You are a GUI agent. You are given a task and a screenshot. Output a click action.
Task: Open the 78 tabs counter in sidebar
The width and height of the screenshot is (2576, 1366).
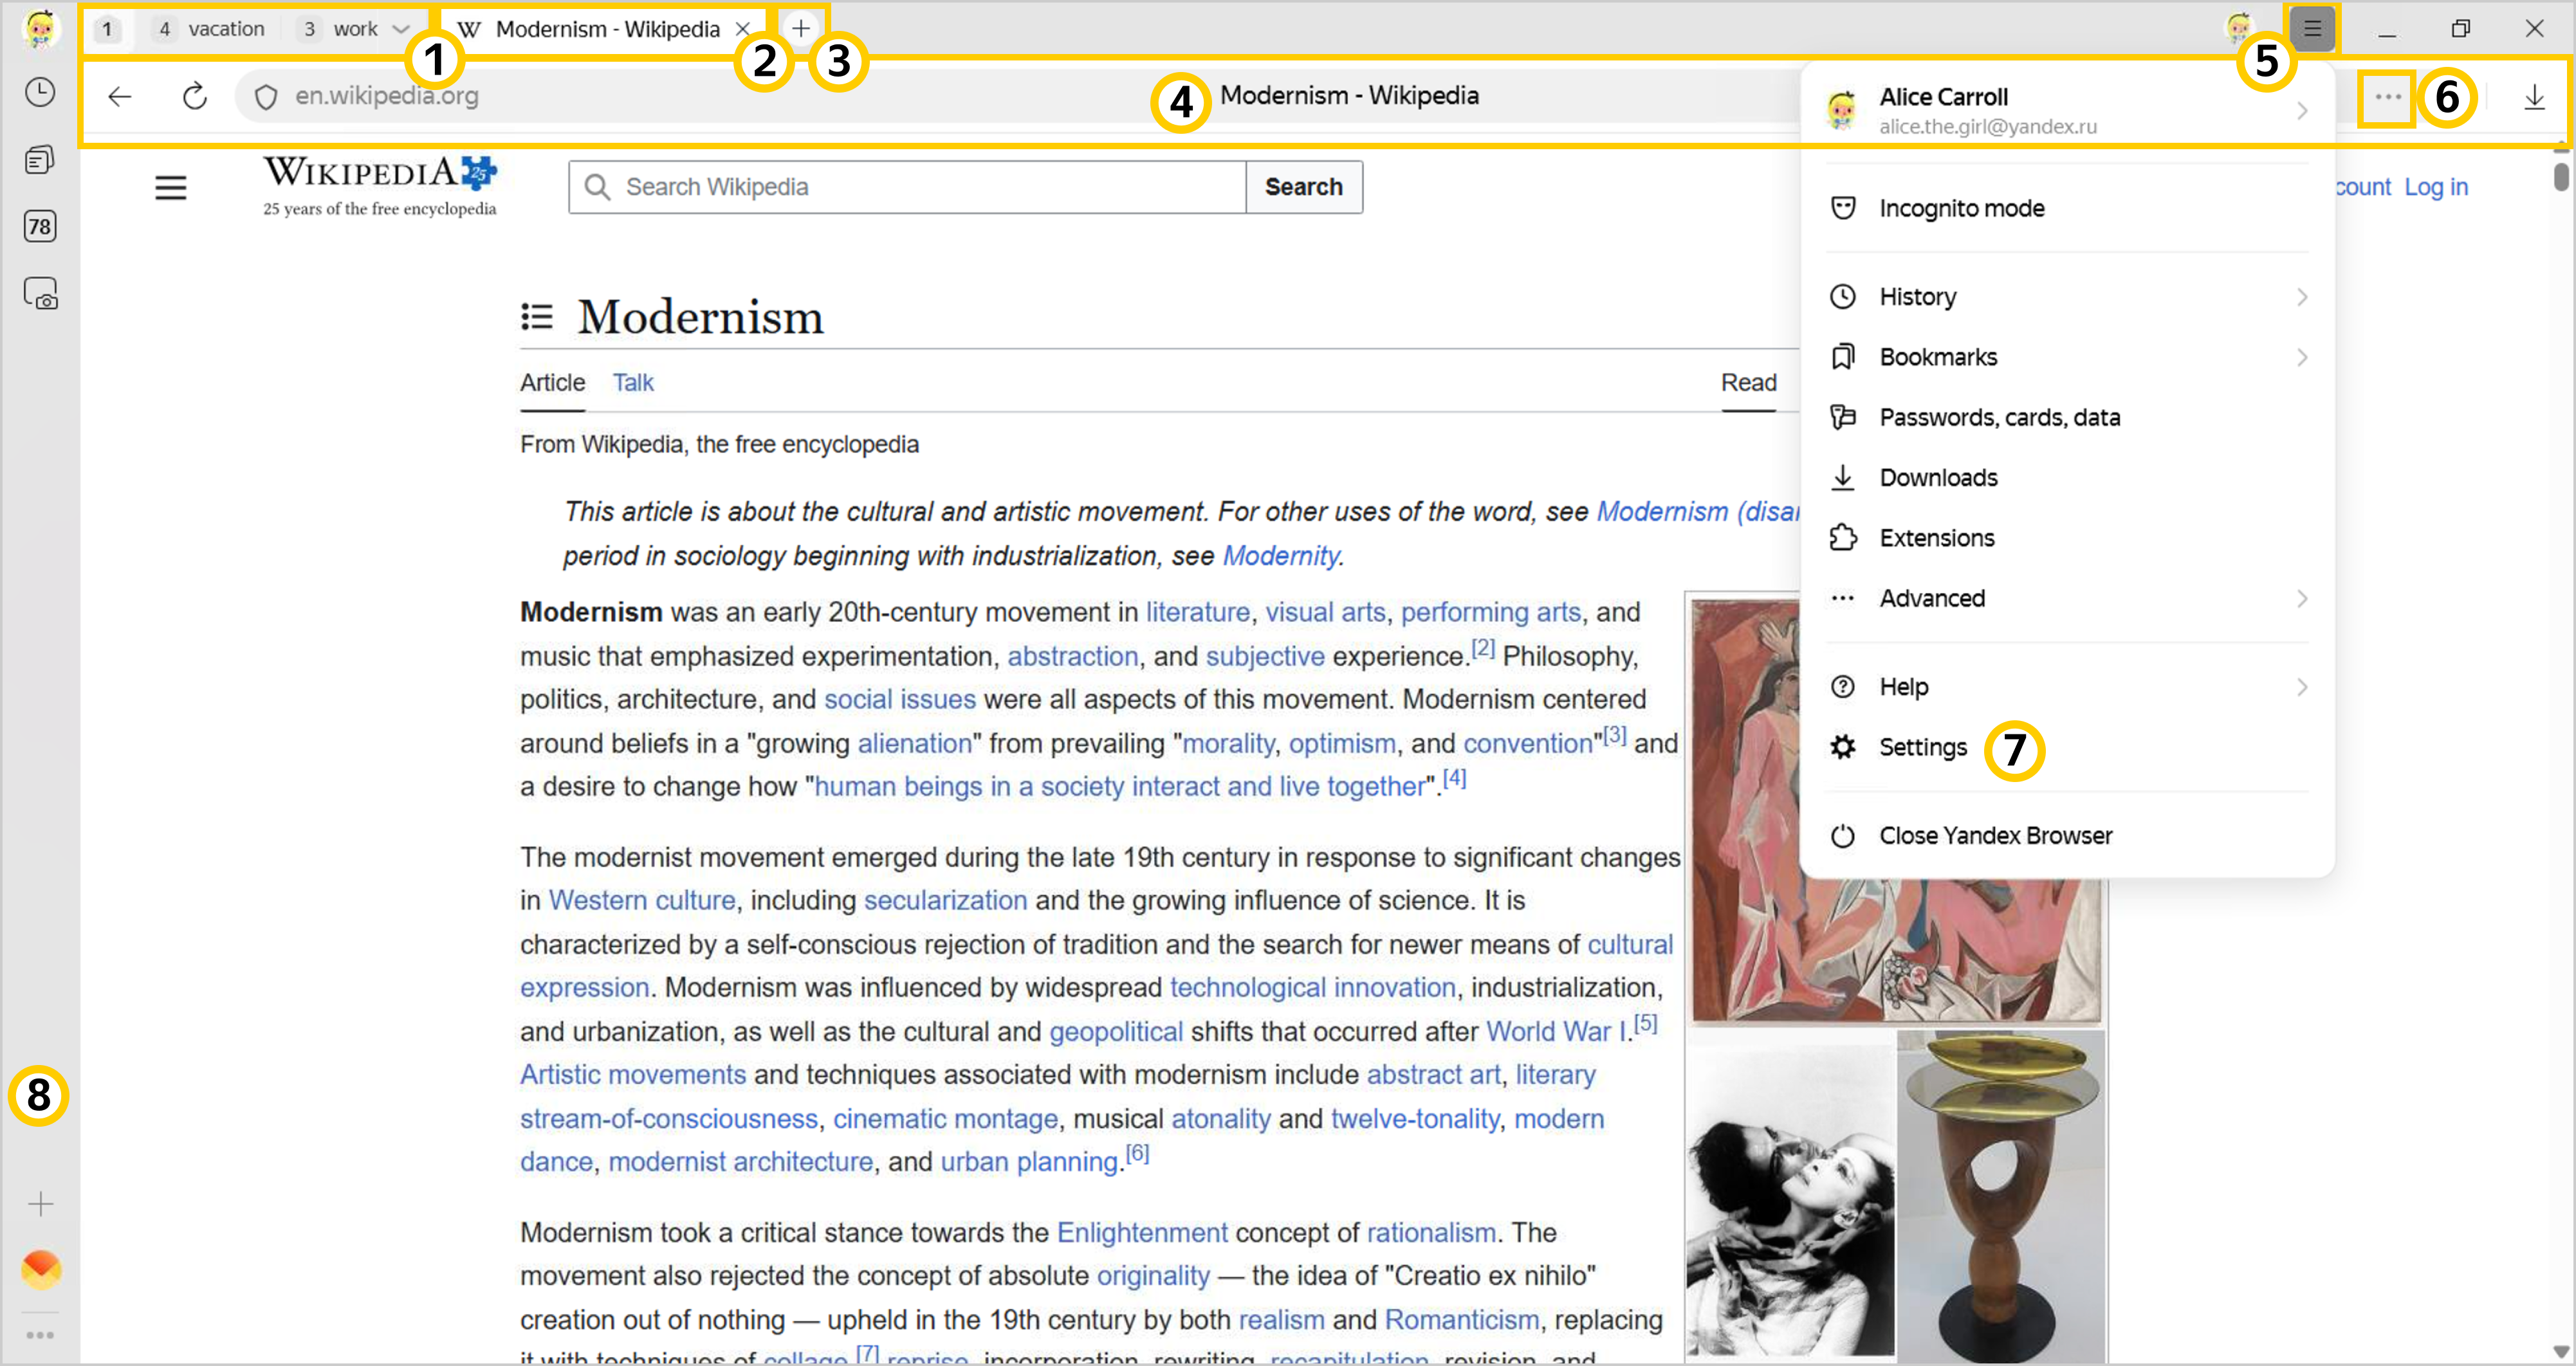click(x=40, y=226)
